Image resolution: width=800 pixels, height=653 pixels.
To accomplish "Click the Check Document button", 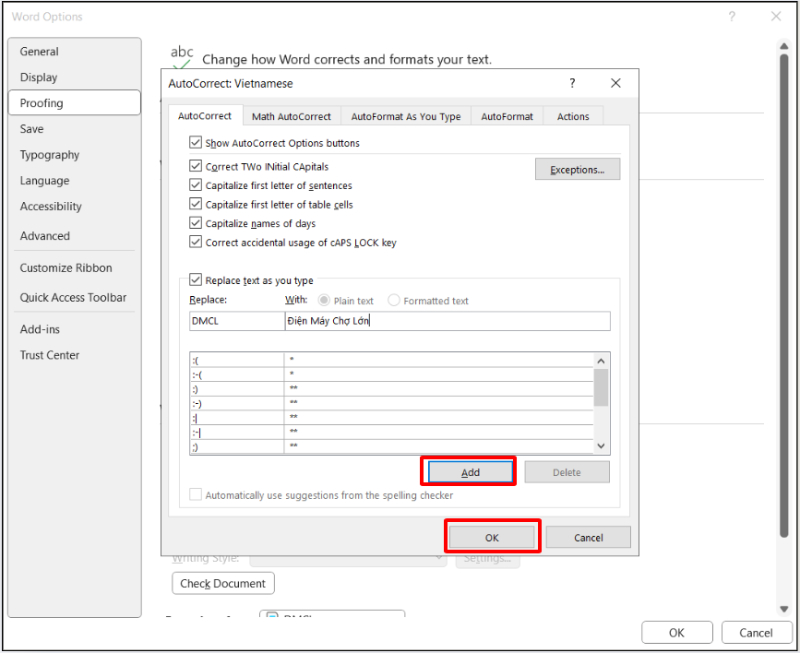I will (223, 584).
